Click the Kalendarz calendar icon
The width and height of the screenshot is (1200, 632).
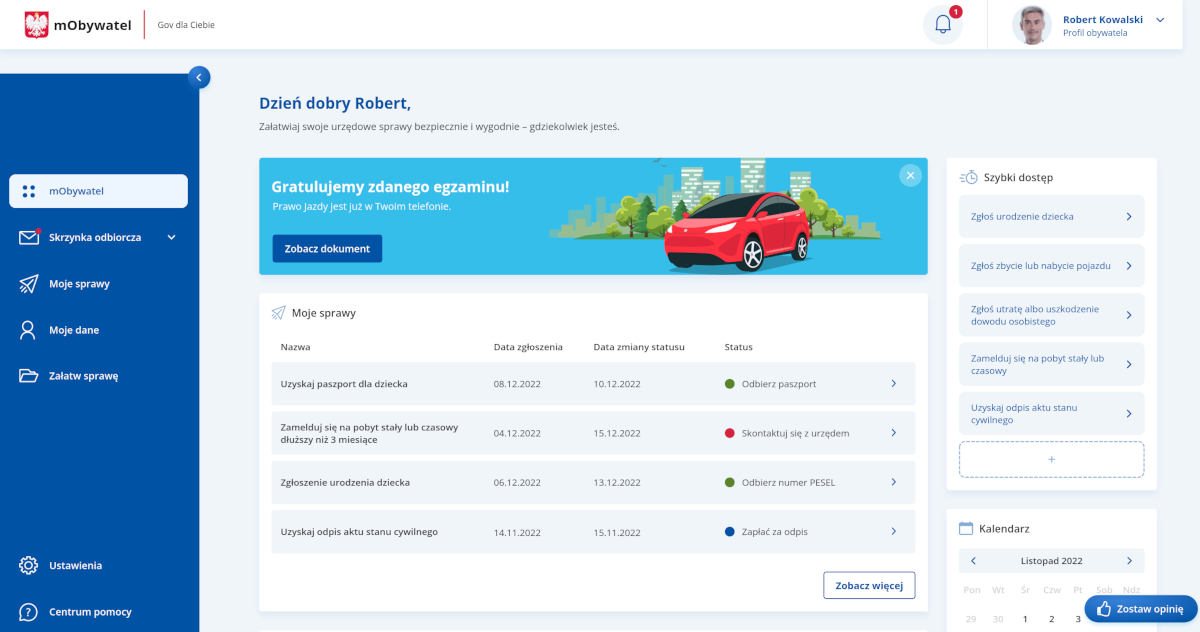[966, 528]
